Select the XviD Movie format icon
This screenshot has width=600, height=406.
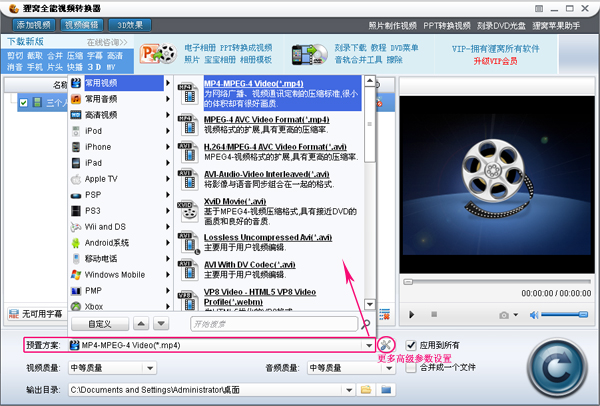tap(188, 211)
